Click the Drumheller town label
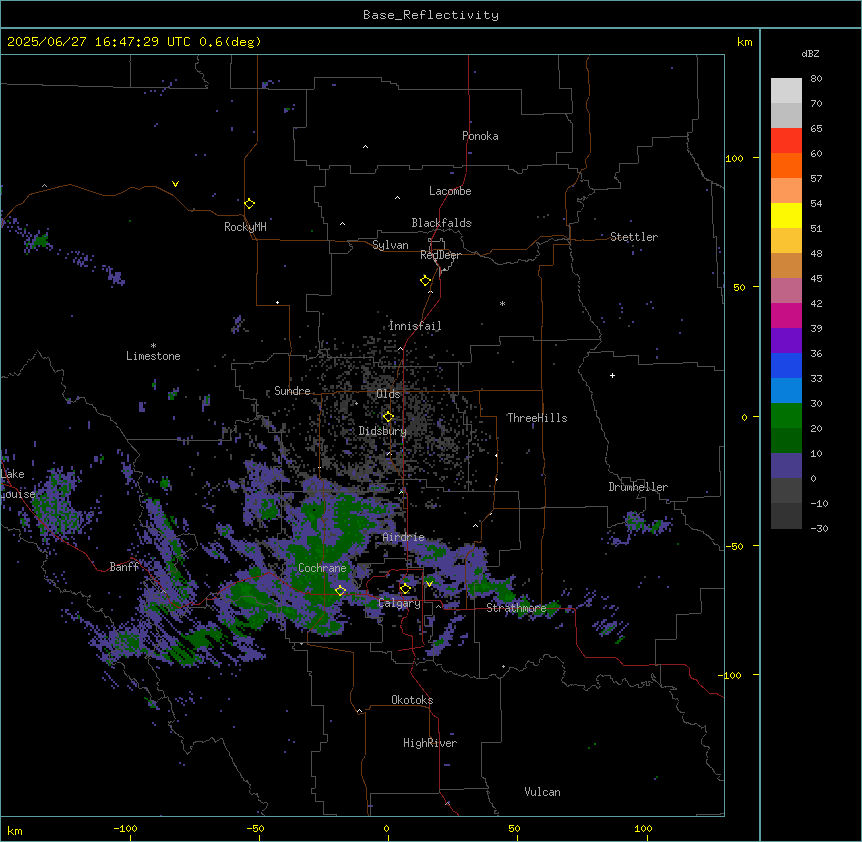The height and width of the screenshot is (842, 862). 638,487
